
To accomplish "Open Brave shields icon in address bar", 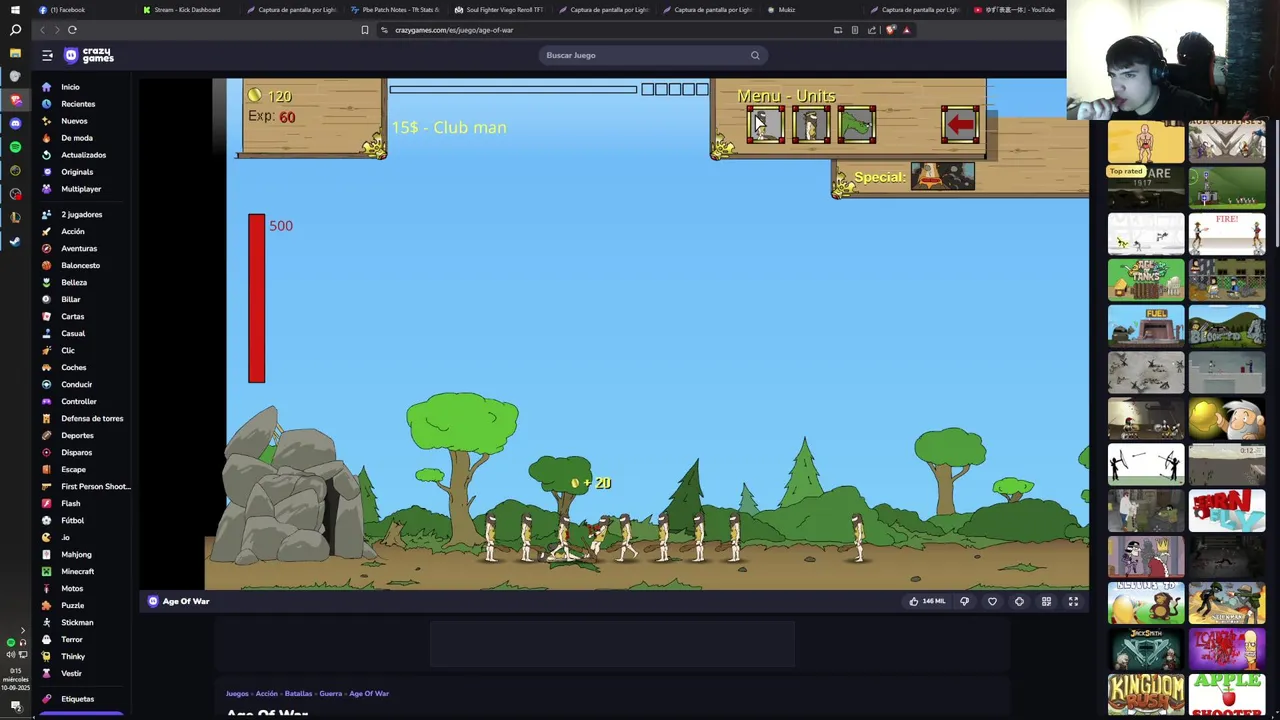I will [891, 30].
